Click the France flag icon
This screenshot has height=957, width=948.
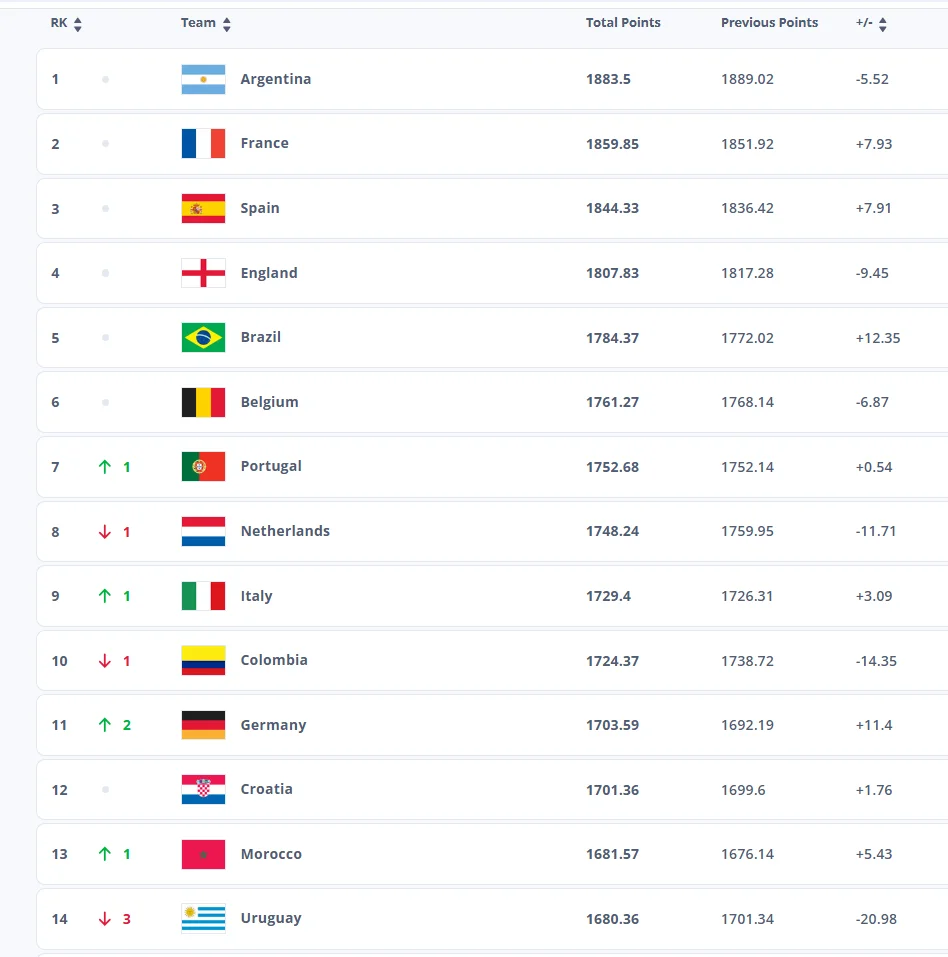click(x=203, y=144)
